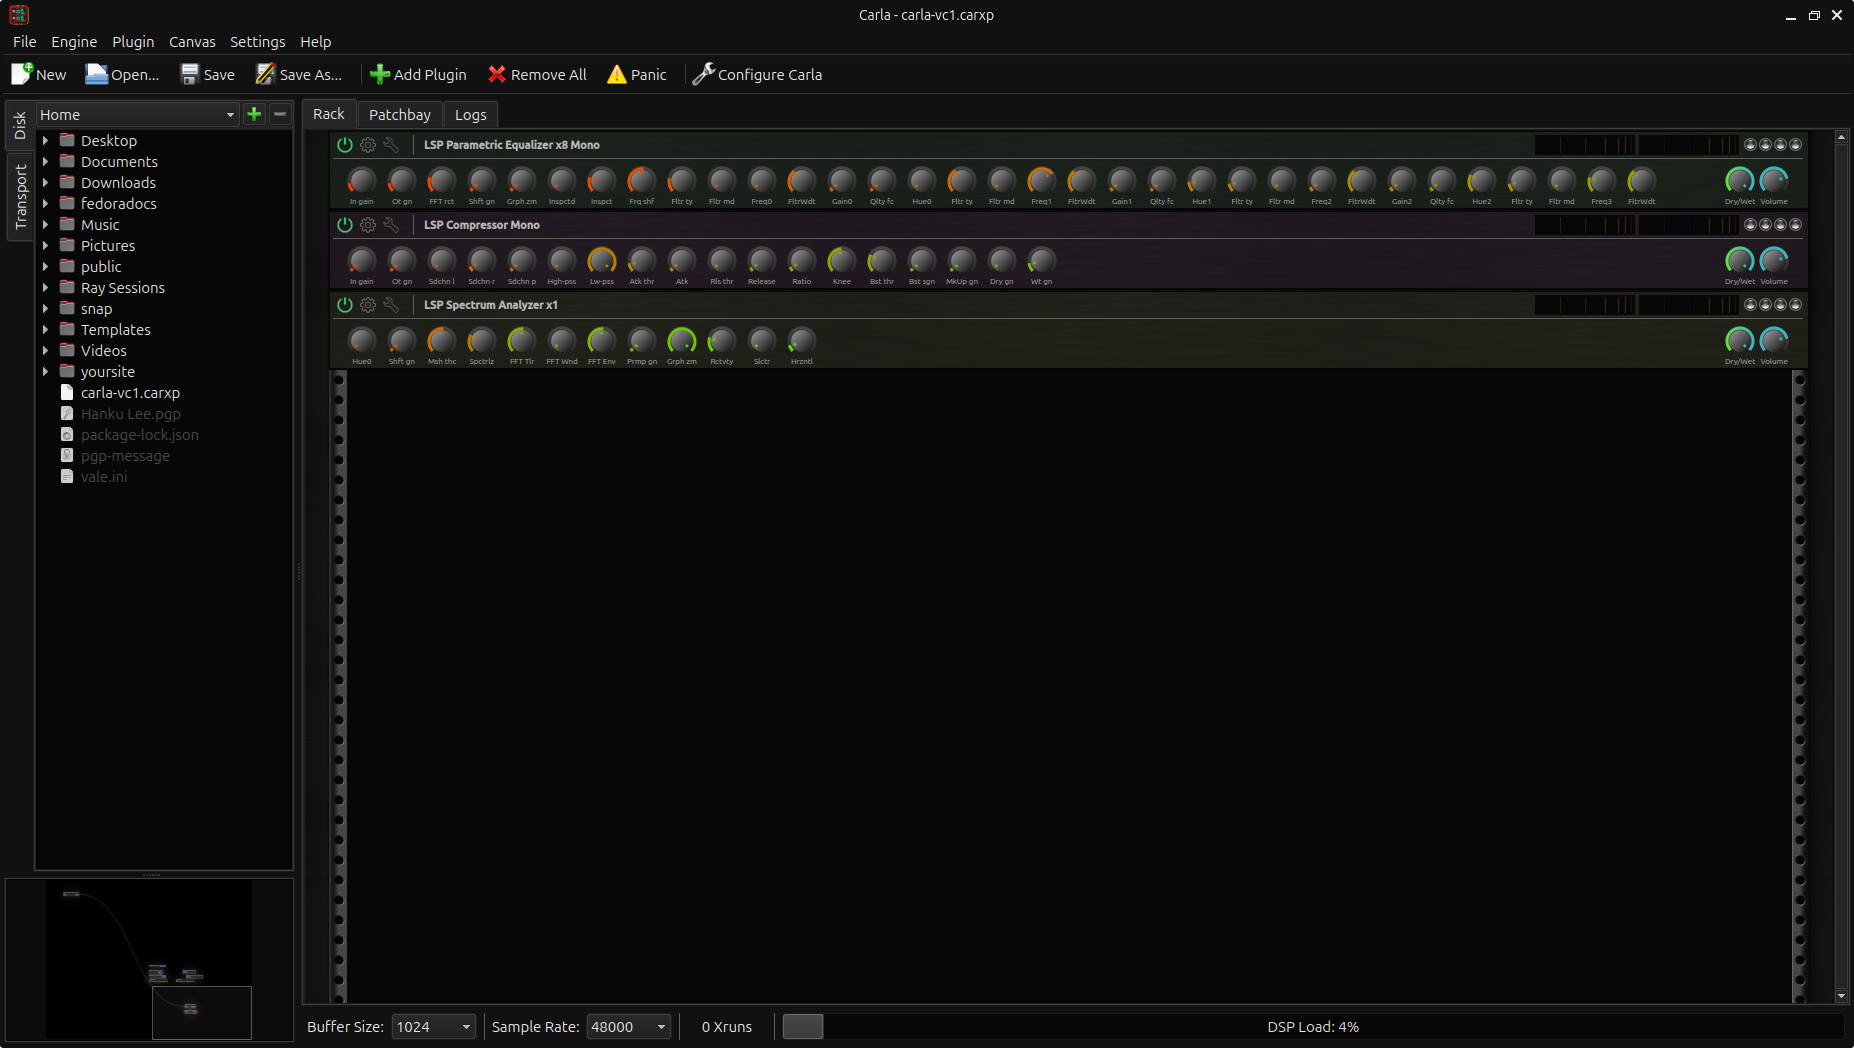Viewport: 1854px width, 1048px height.
Task: Add disk location with green plus button
Action: click(x=254, y=114)
